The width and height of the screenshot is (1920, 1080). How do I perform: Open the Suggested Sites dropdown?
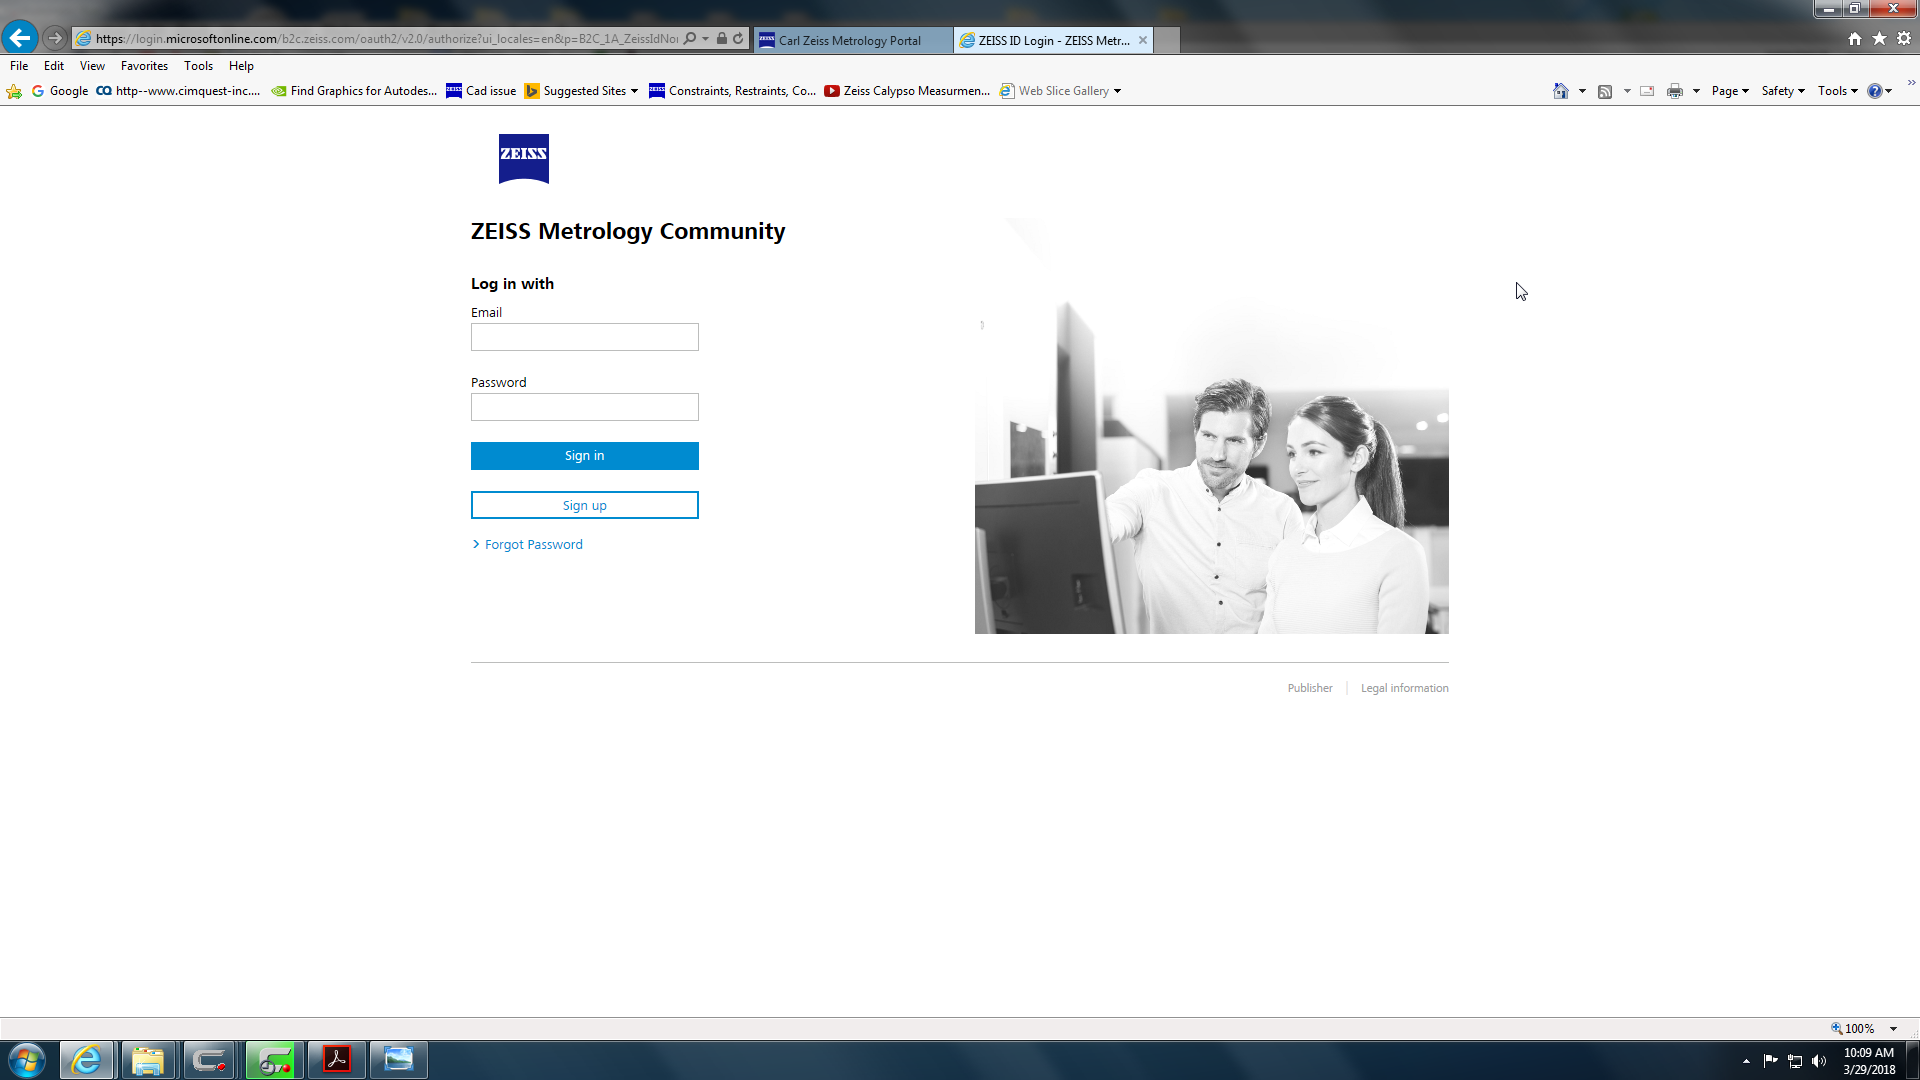tap(634, 91)
